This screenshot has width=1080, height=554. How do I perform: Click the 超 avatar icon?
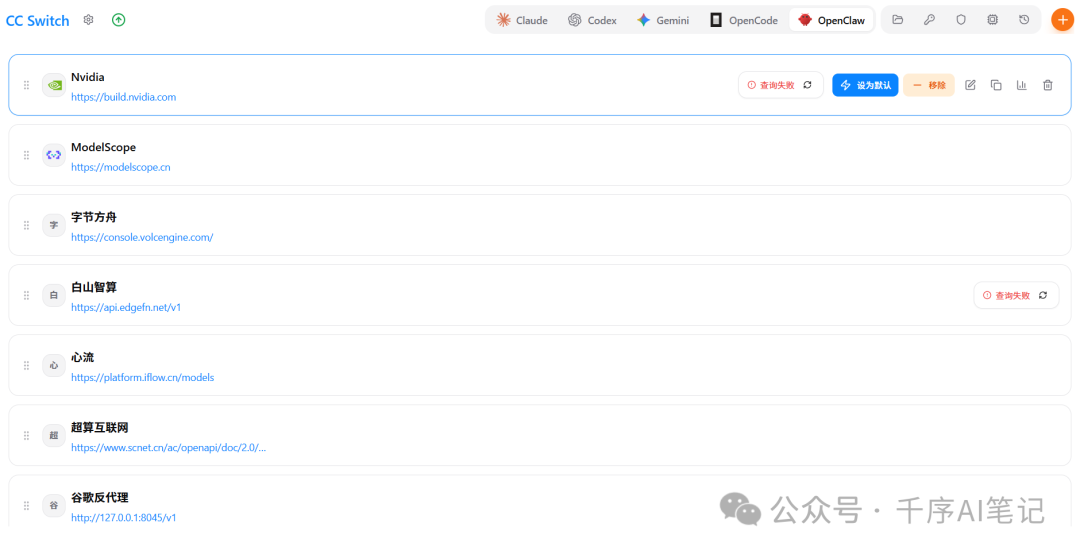pos(54,435)
